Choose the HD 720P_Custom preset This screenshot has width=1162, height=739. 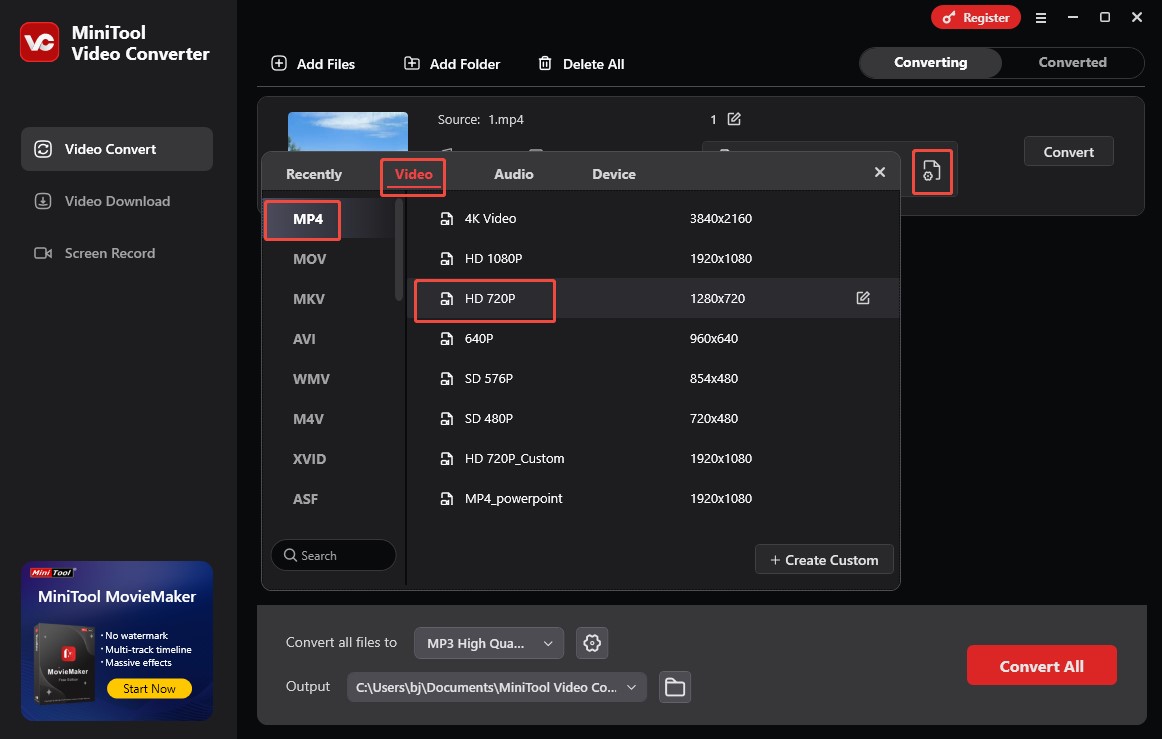pyautogui.click(x=654, y=459)
